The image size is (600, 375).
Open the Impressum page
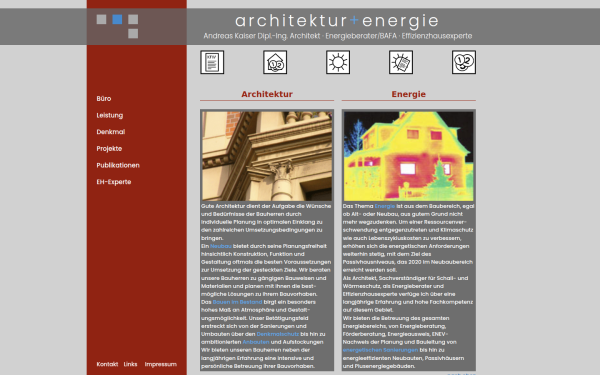coord(161,364)
